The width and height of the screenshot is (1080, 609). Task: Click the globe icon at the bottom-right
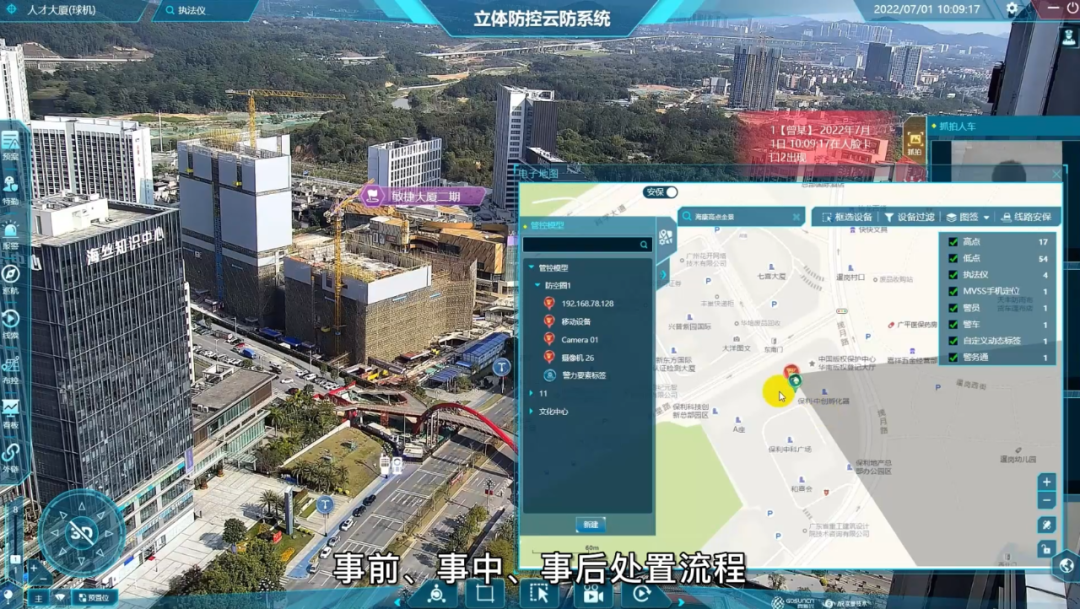coord(1064,565)
